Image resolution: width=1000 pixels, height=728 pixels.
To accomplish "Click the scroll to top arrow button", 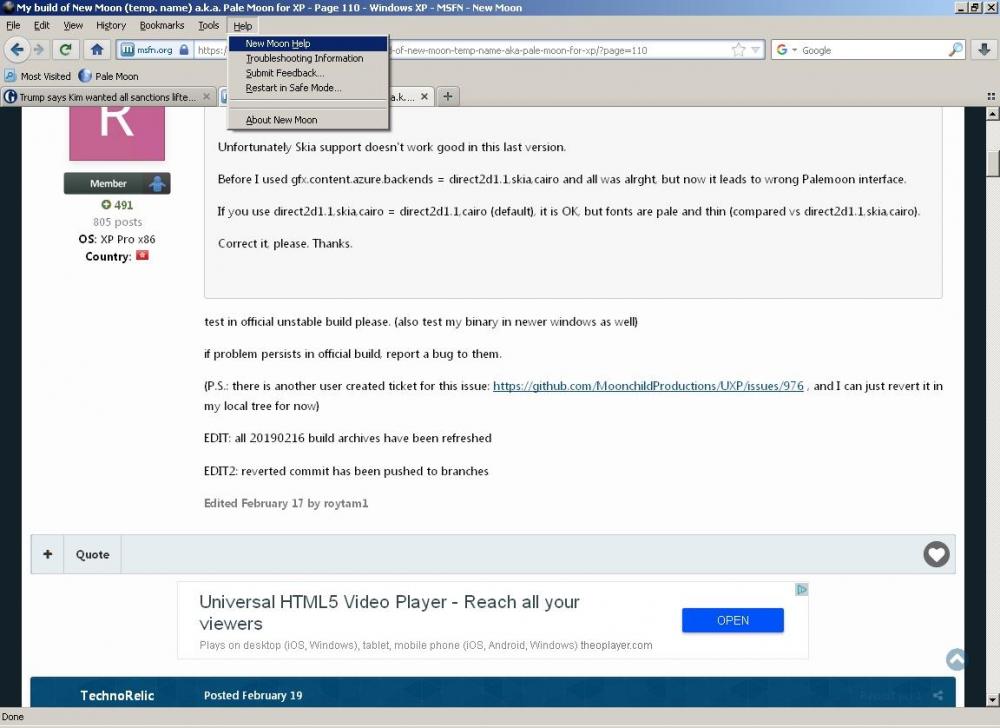I will coord(955,659).
